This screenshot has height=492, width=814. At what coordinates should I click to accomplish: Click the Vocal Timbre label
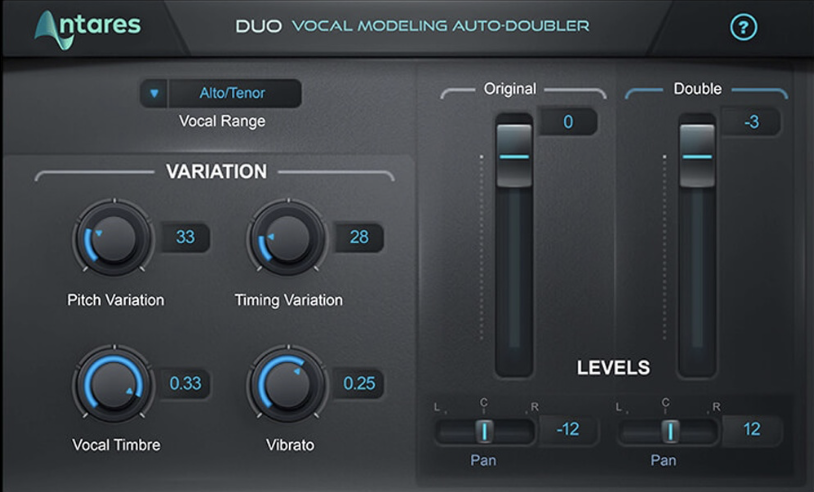(116, 445)
